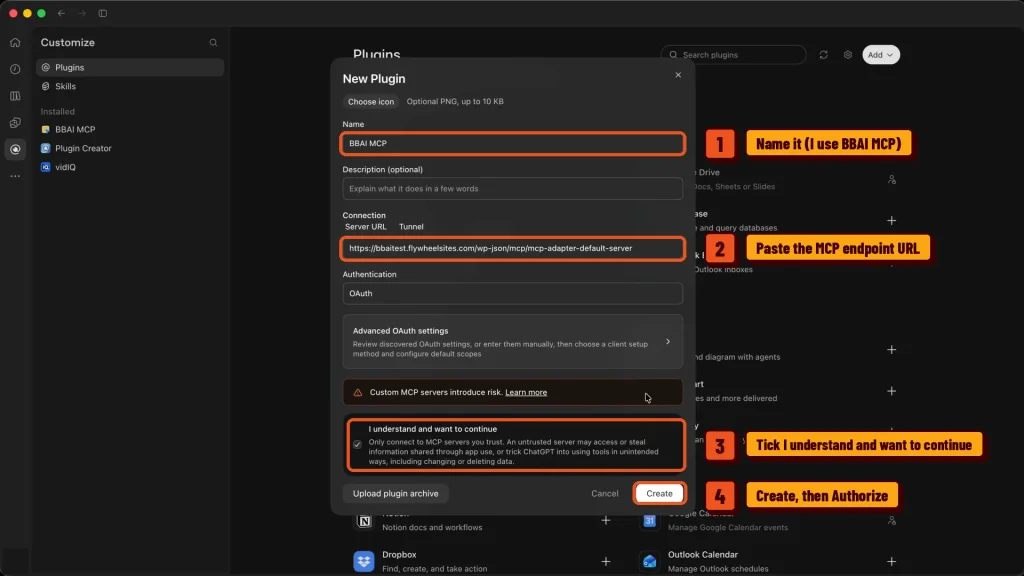
Task: Toggle the sidebar panel icon in title bar
Action: point(103,13)
